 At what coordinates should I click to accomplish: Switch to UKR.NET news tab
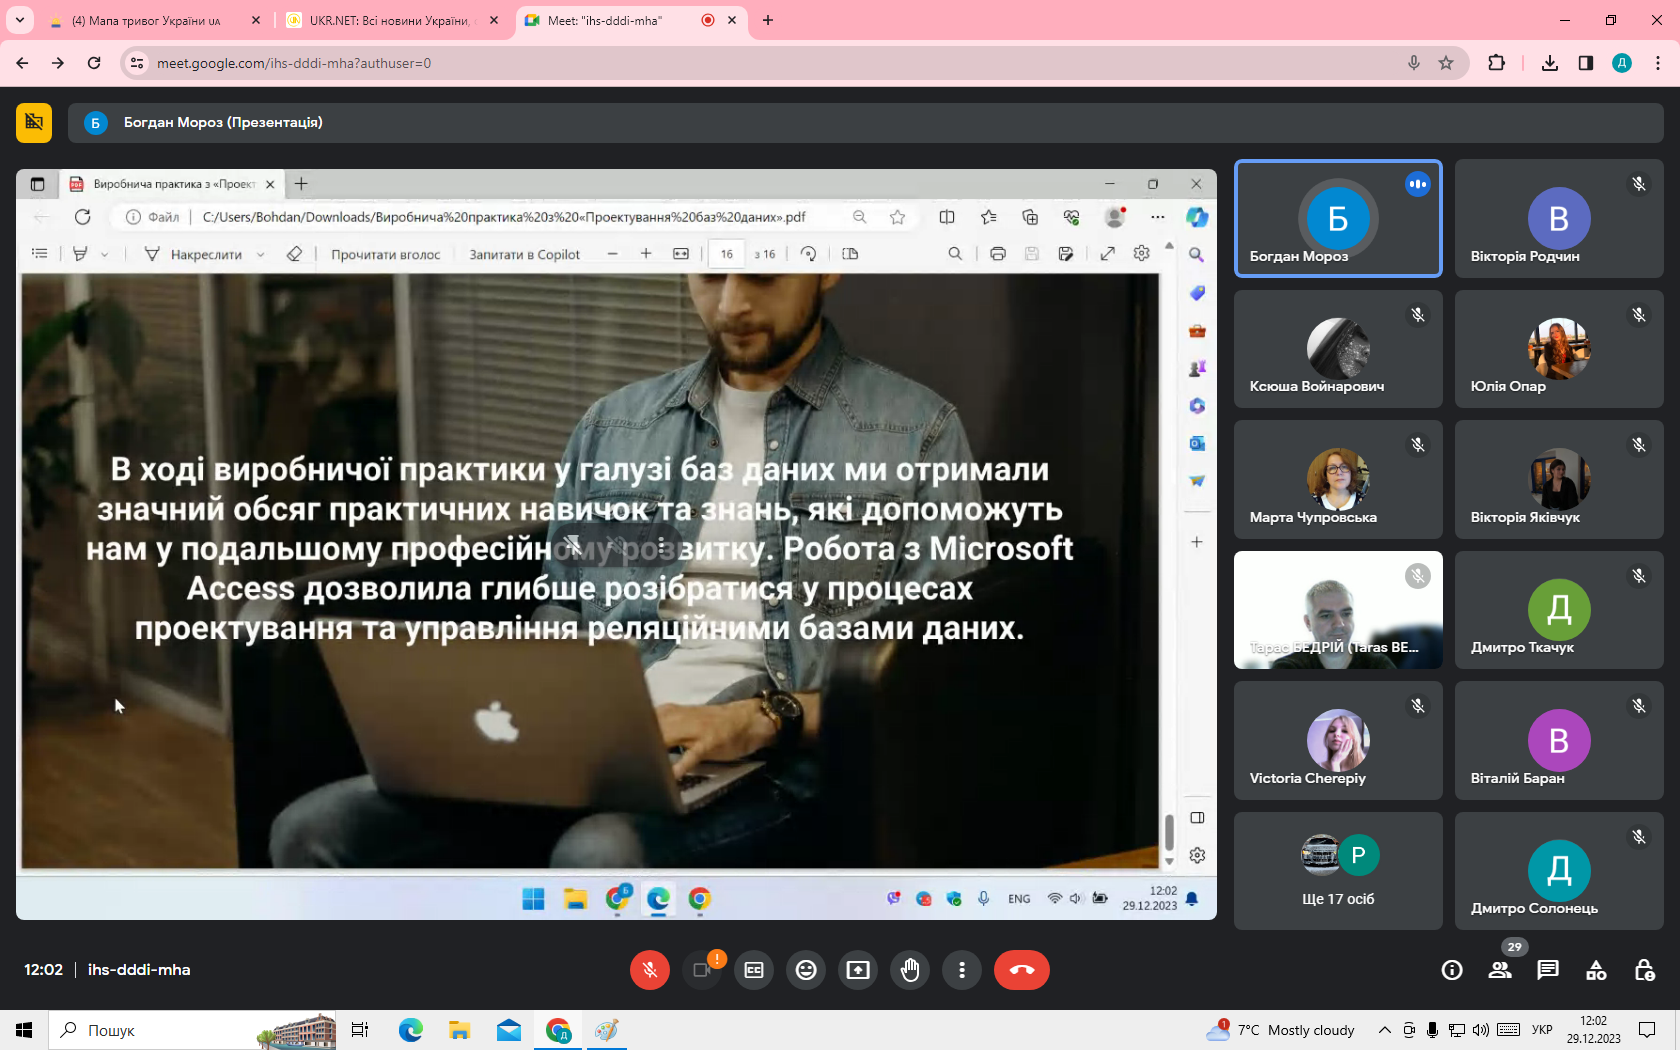point(388,20)
